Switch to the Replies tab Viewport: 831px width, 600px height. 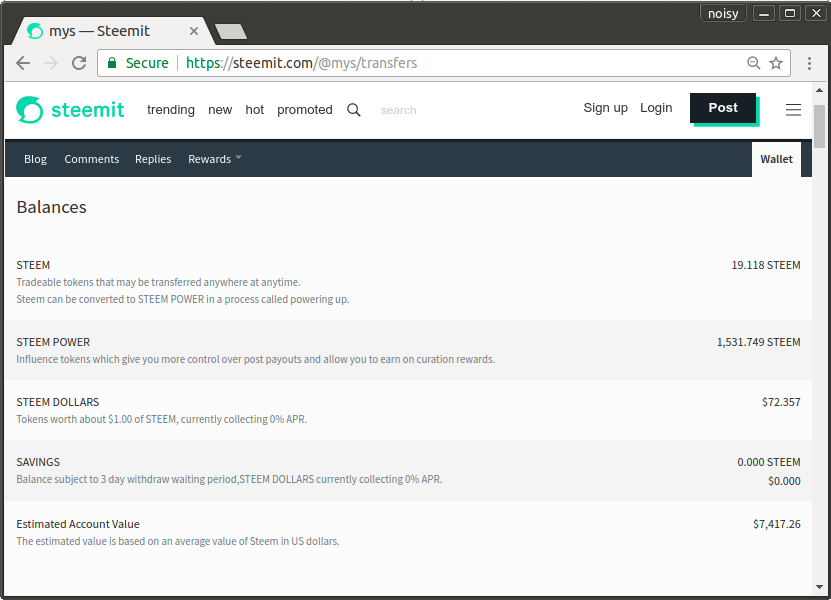point(153,159)
